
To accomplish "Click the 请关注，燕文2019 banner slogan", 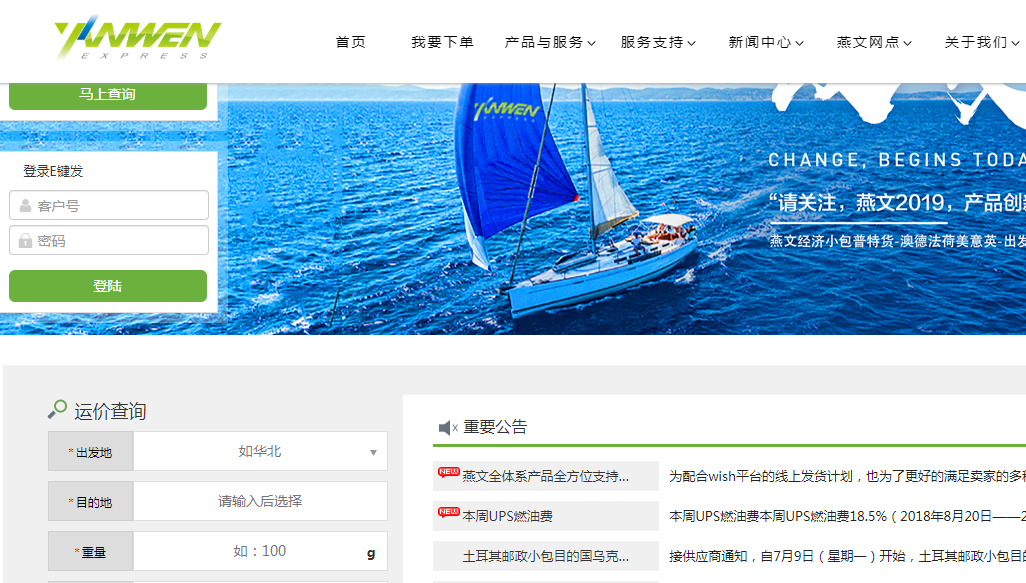I will [897, 203].
